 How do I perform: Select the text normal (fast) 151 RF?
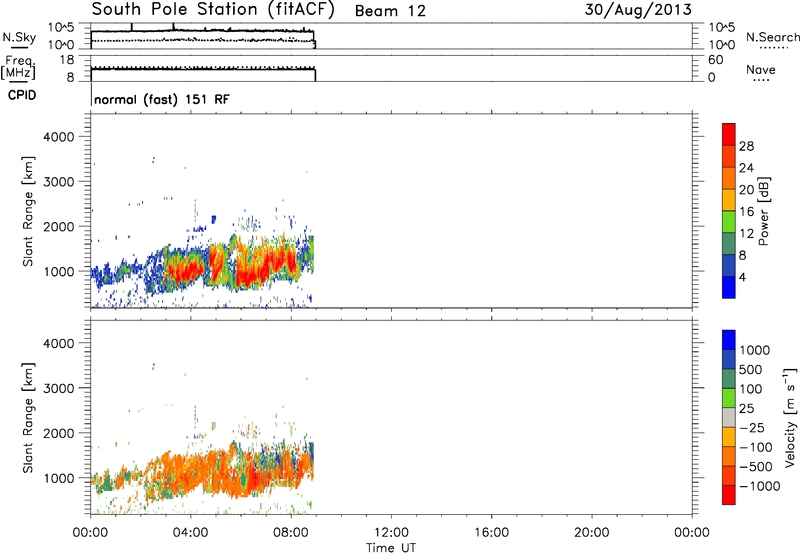[162, 99]
